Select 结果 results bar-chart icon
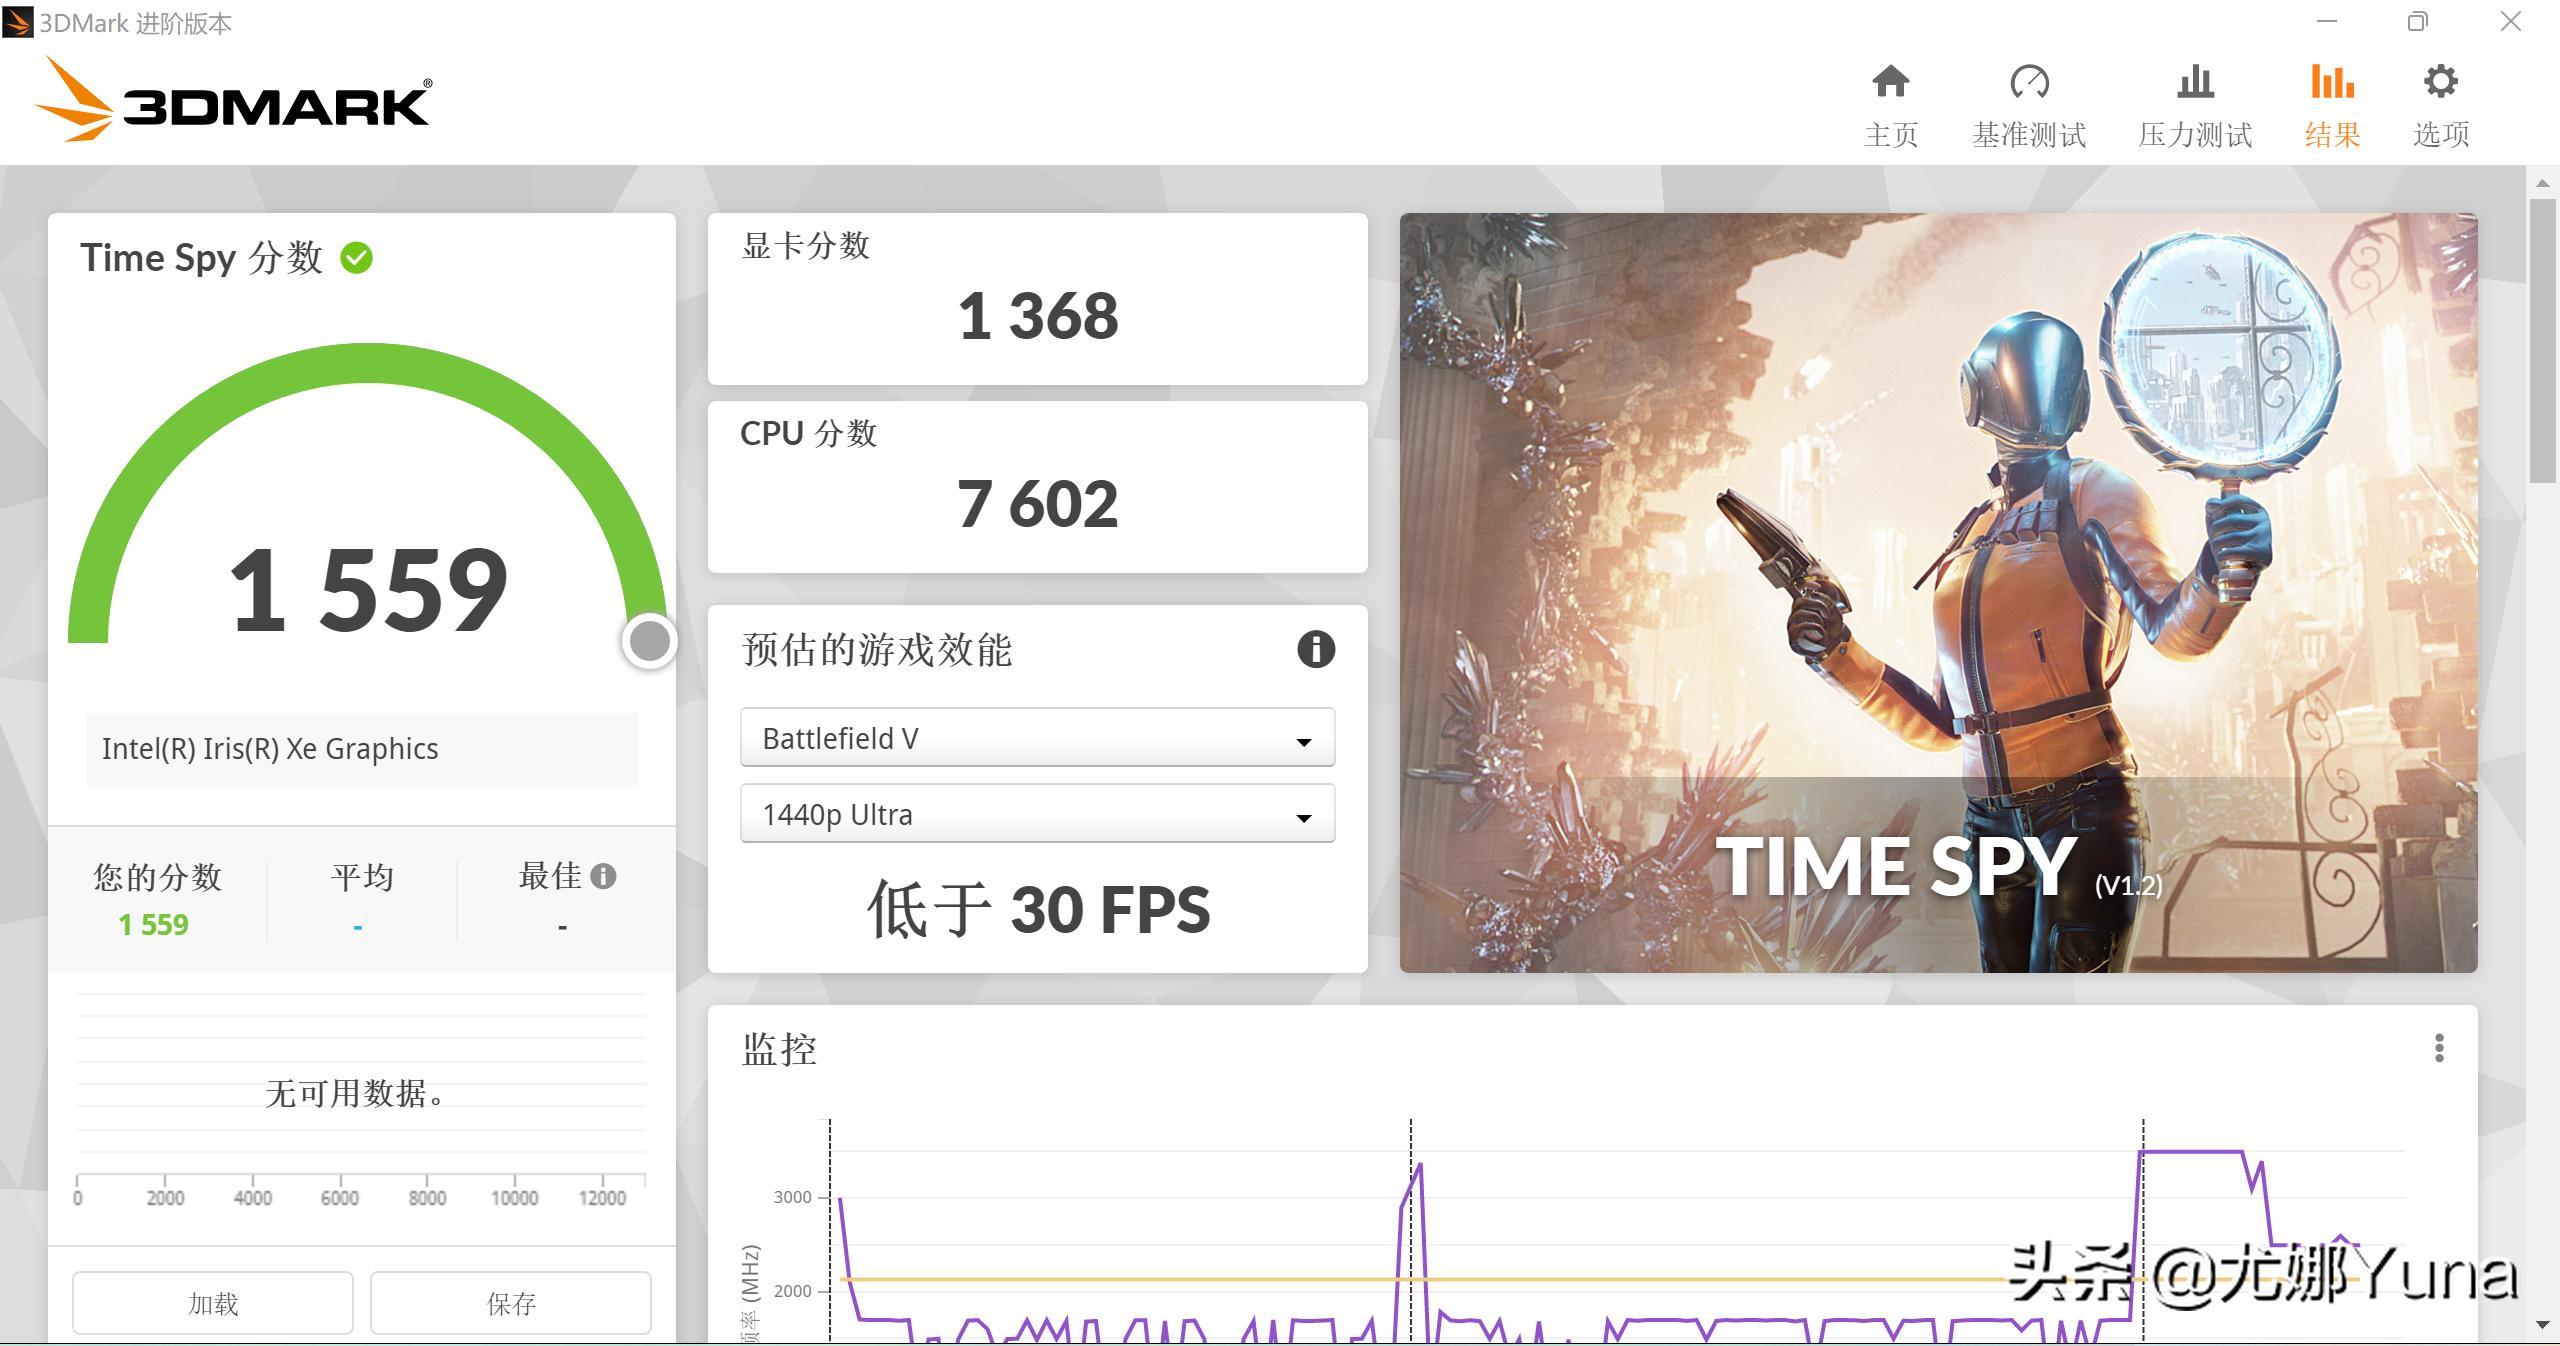 [2332, 82]
